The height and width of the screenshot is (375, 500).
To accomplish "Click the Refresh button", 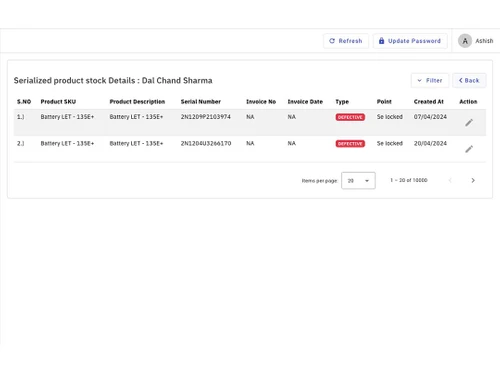I will coord(346,41).
